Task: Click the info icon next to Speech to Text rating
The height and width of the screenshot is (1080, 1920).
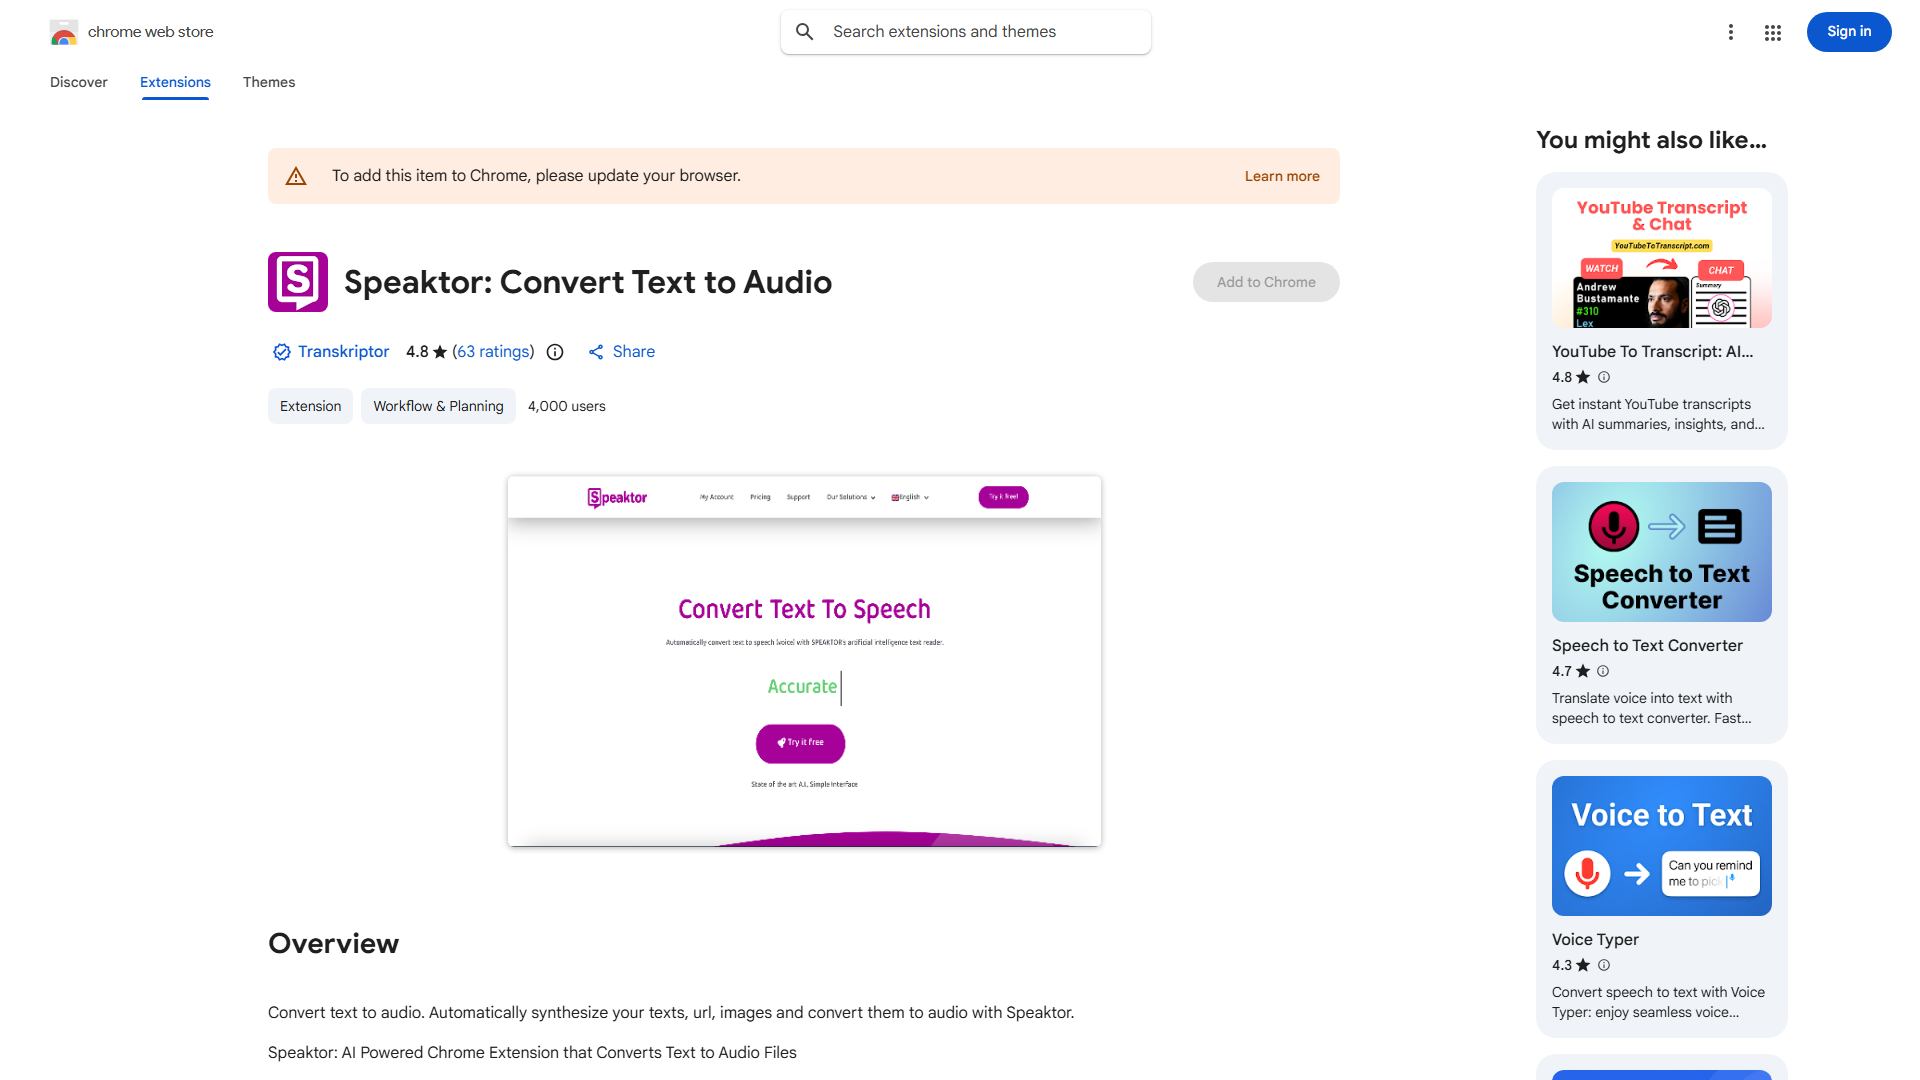Action: [x=1603, y=671]
